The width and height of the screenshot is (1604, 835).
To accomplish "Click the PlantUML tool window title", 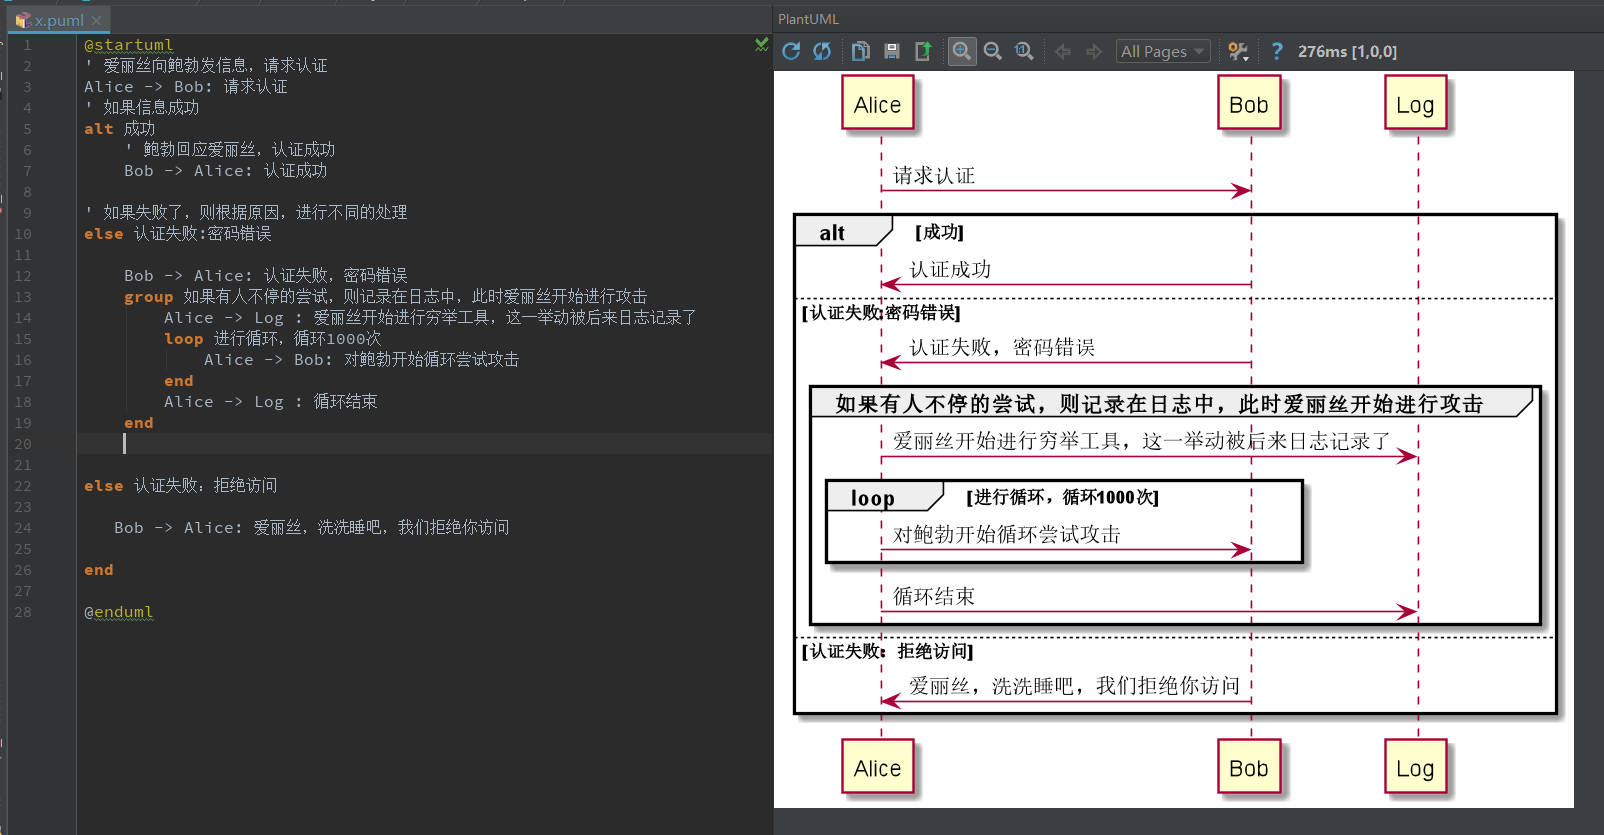I will pyautogui.click(x=808, y=19).
